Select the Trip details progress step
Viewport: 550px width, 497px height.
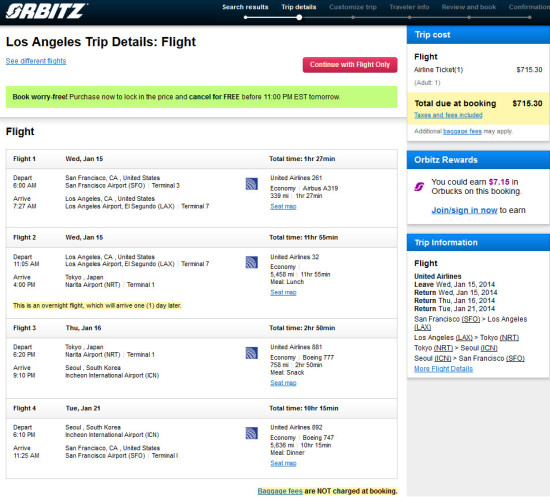pyautogui.click(x=299, y=7)
